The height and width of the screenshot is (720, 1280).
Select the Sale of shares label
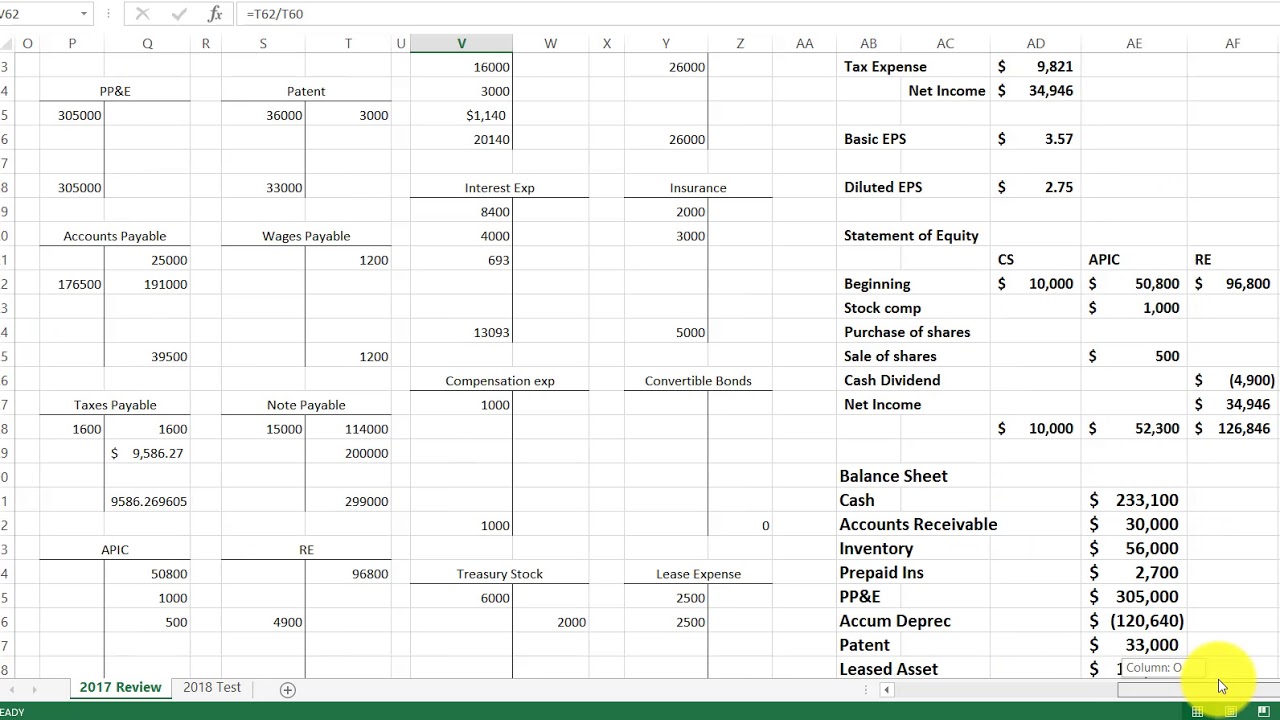coord(890,356)
